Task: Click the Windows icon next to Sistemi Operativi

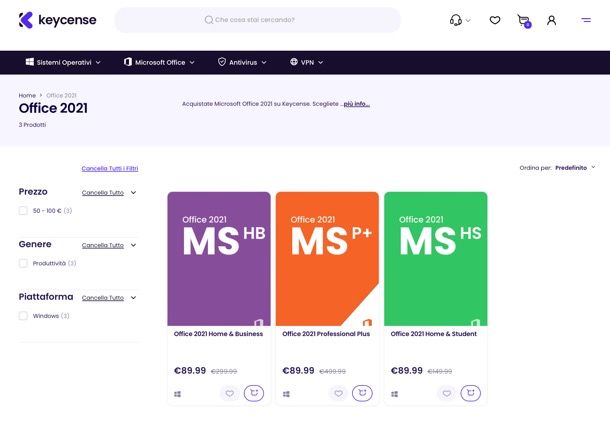Action: pos(30,62)
